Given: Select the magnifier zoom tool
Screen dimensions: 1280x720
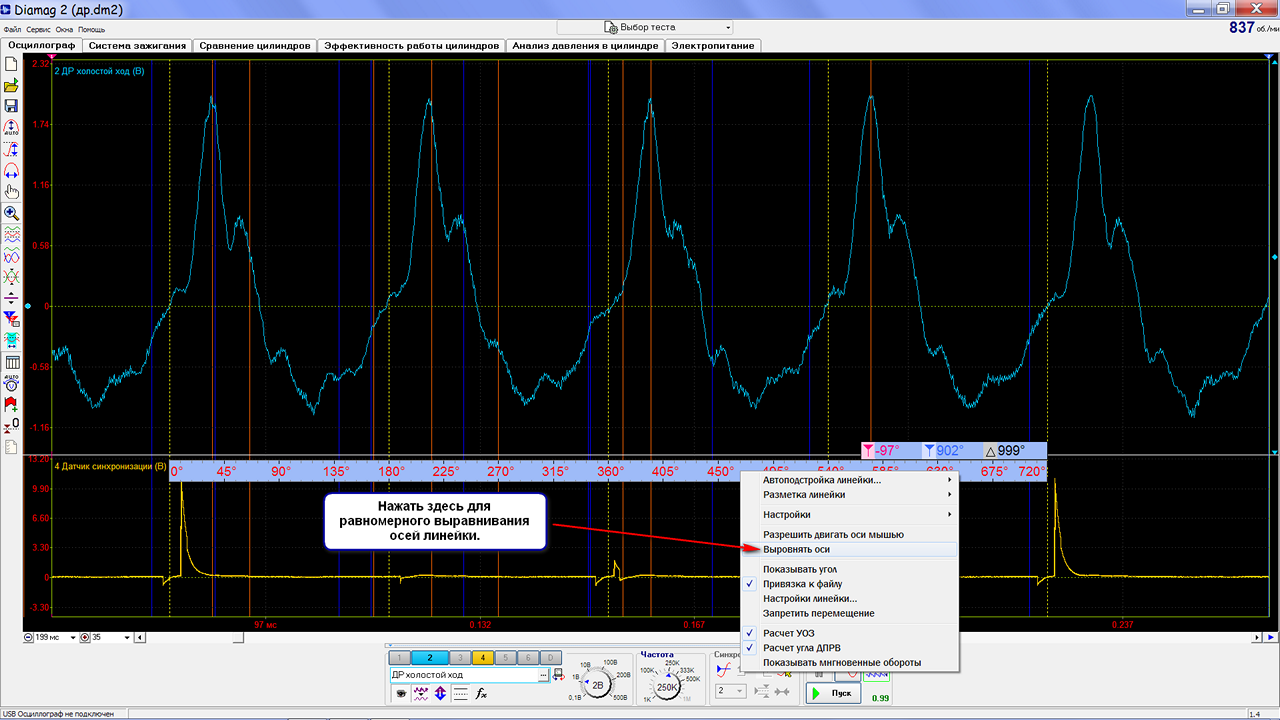Looking at the screenshot, I should 11,213.
